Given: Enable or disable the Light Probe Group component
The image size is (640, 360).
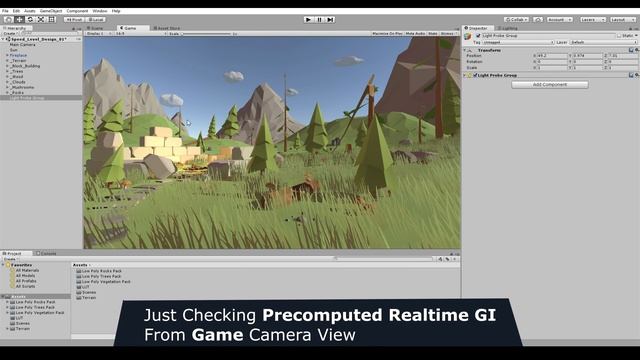Looking at the screenshot, I should click(x=475, y=75).
